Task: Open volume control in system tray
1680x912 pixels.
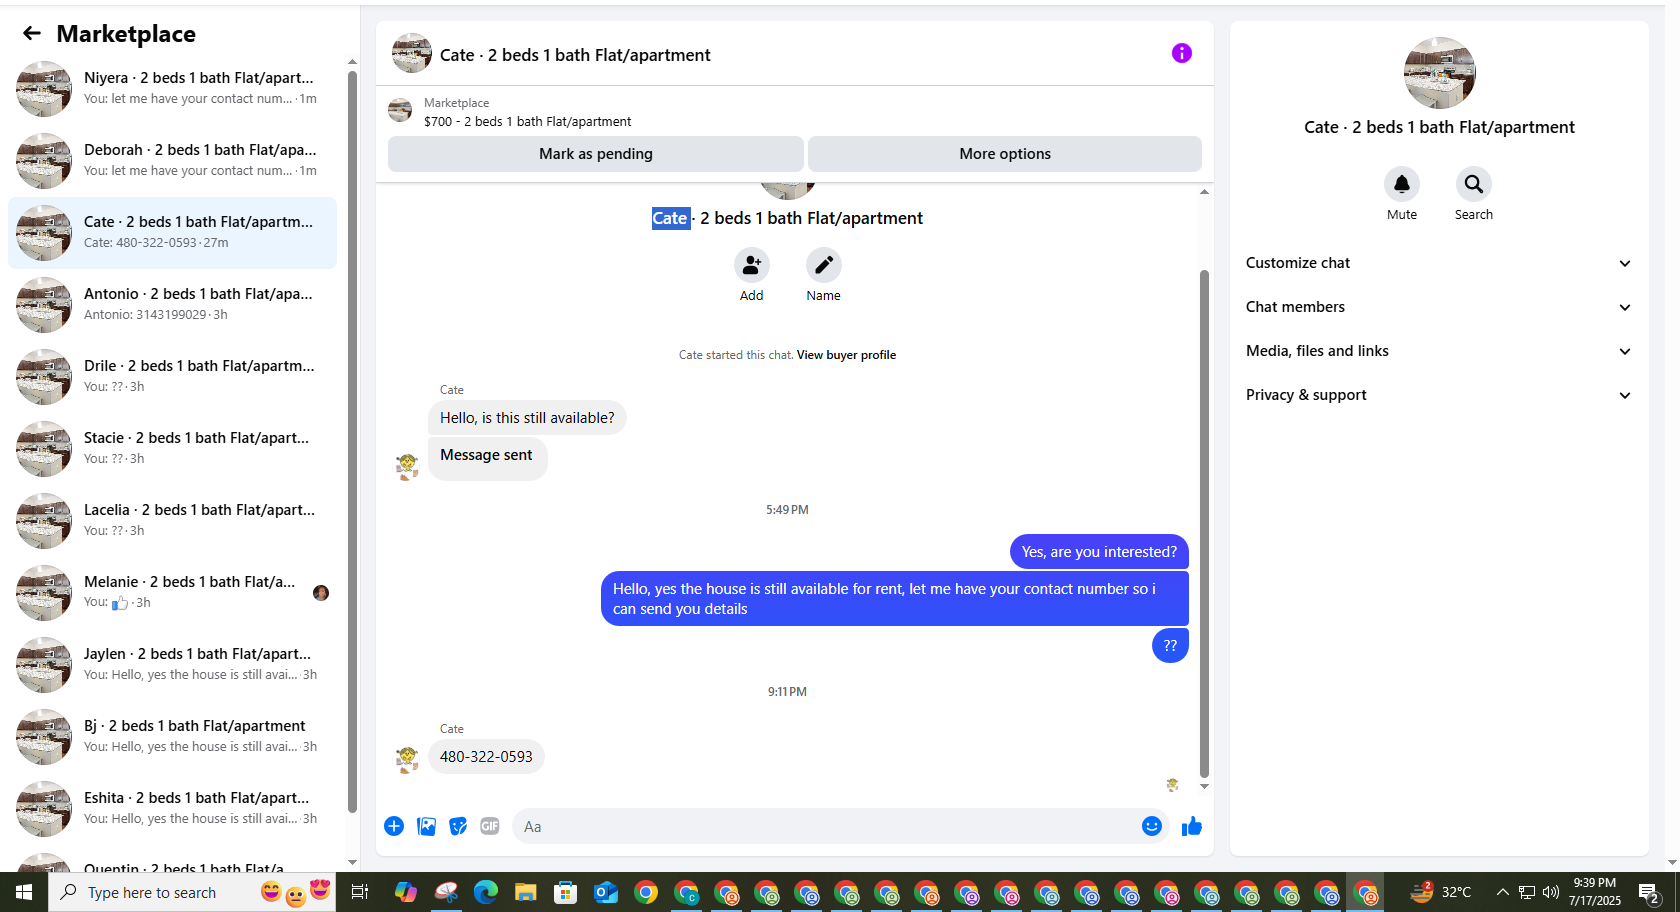Action: tap(1551, 892)
